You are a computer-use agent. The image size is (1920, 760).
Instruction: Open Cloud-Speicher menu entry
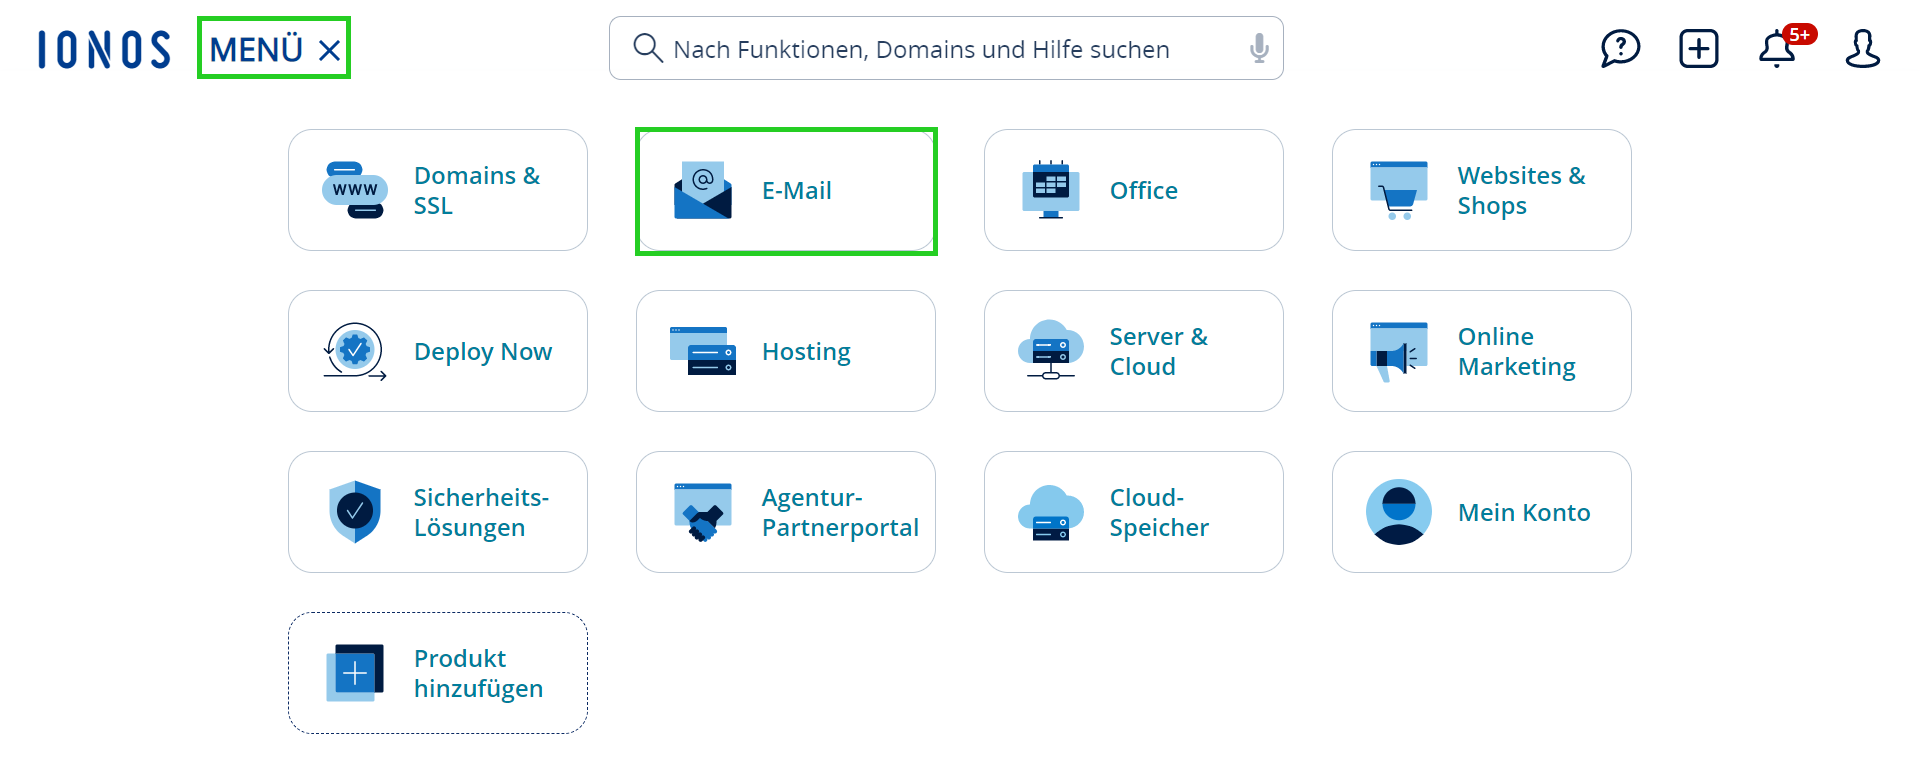(1134, 512)
